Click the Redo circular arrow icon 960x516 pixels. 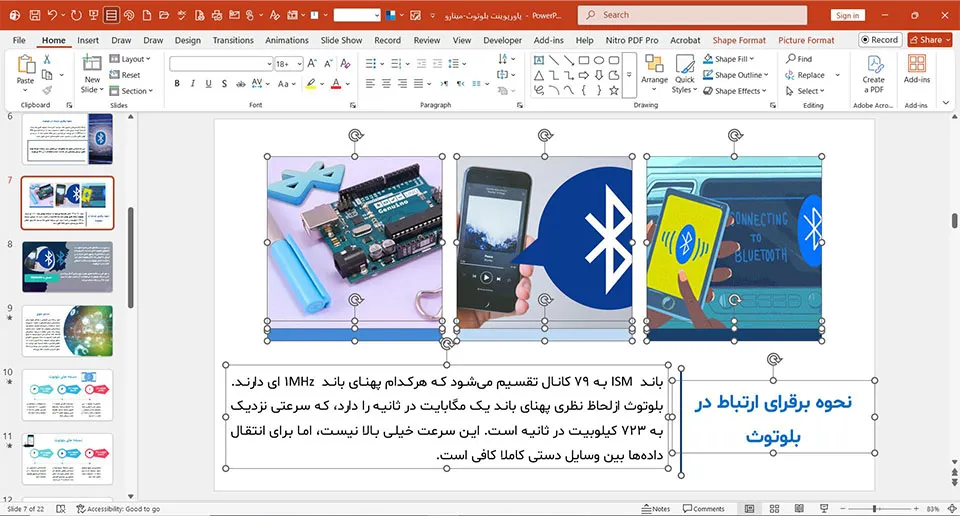[x=76, y=15]
